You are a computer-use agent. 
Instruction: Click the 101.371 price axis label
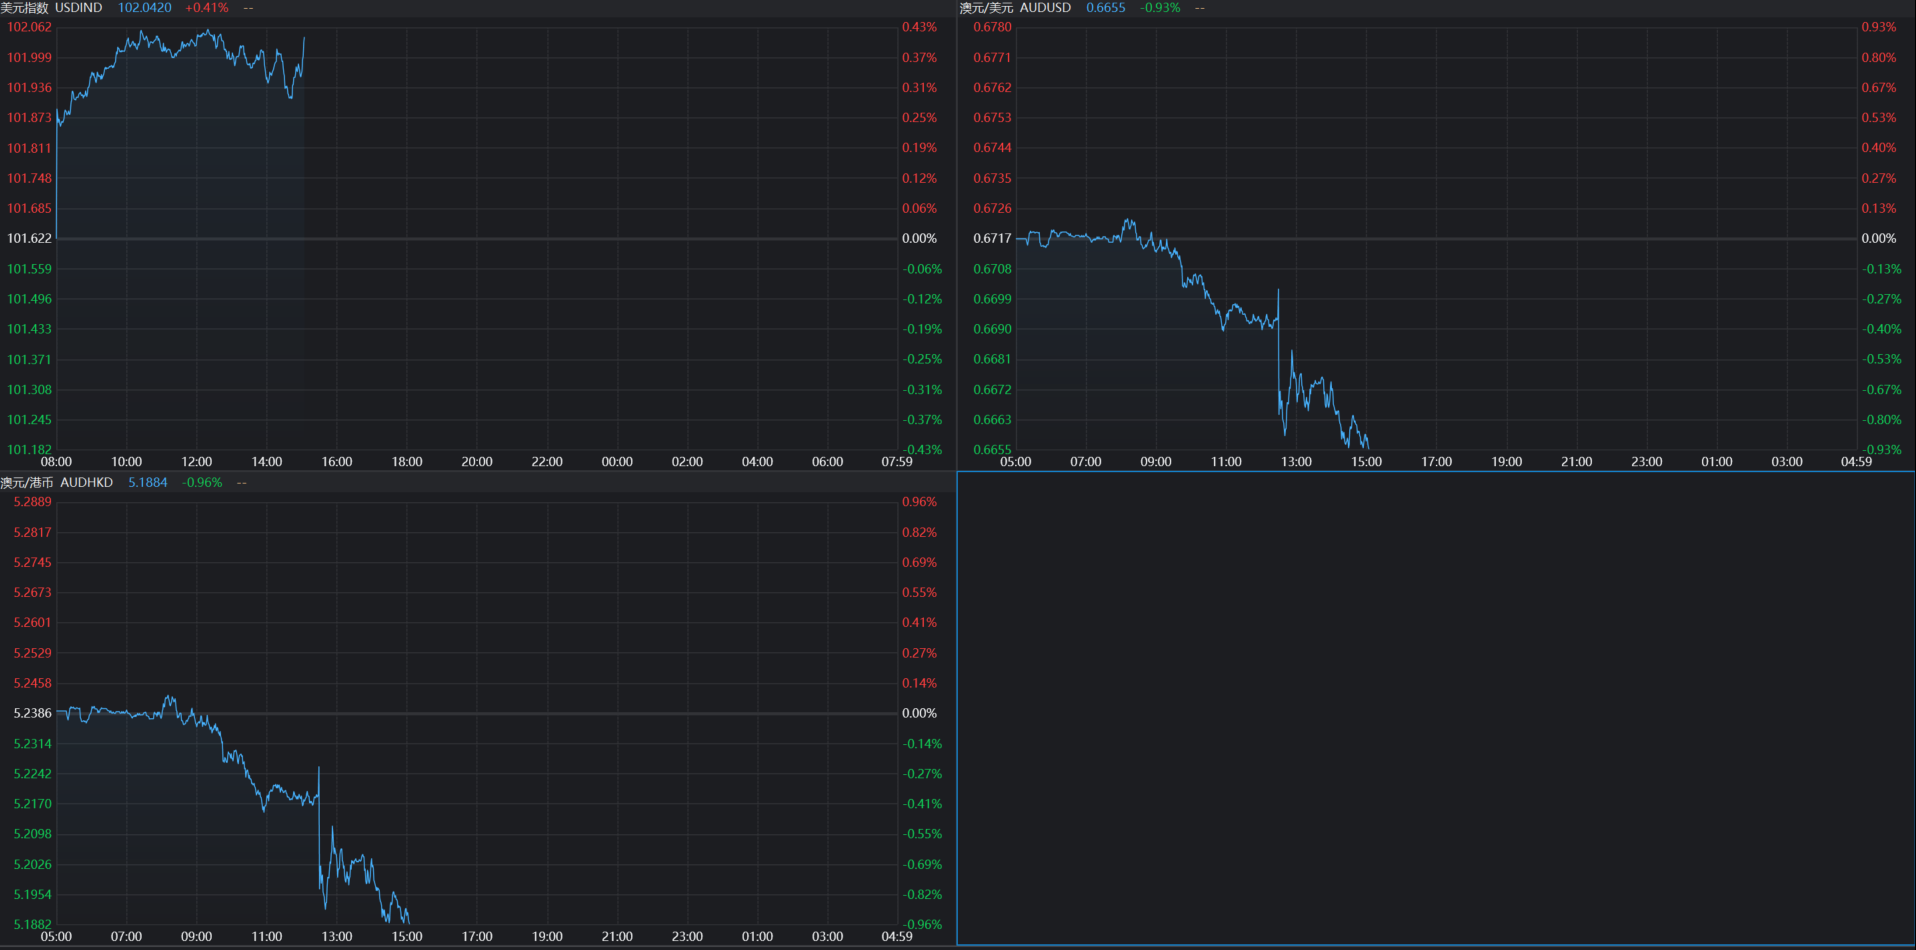29,359
